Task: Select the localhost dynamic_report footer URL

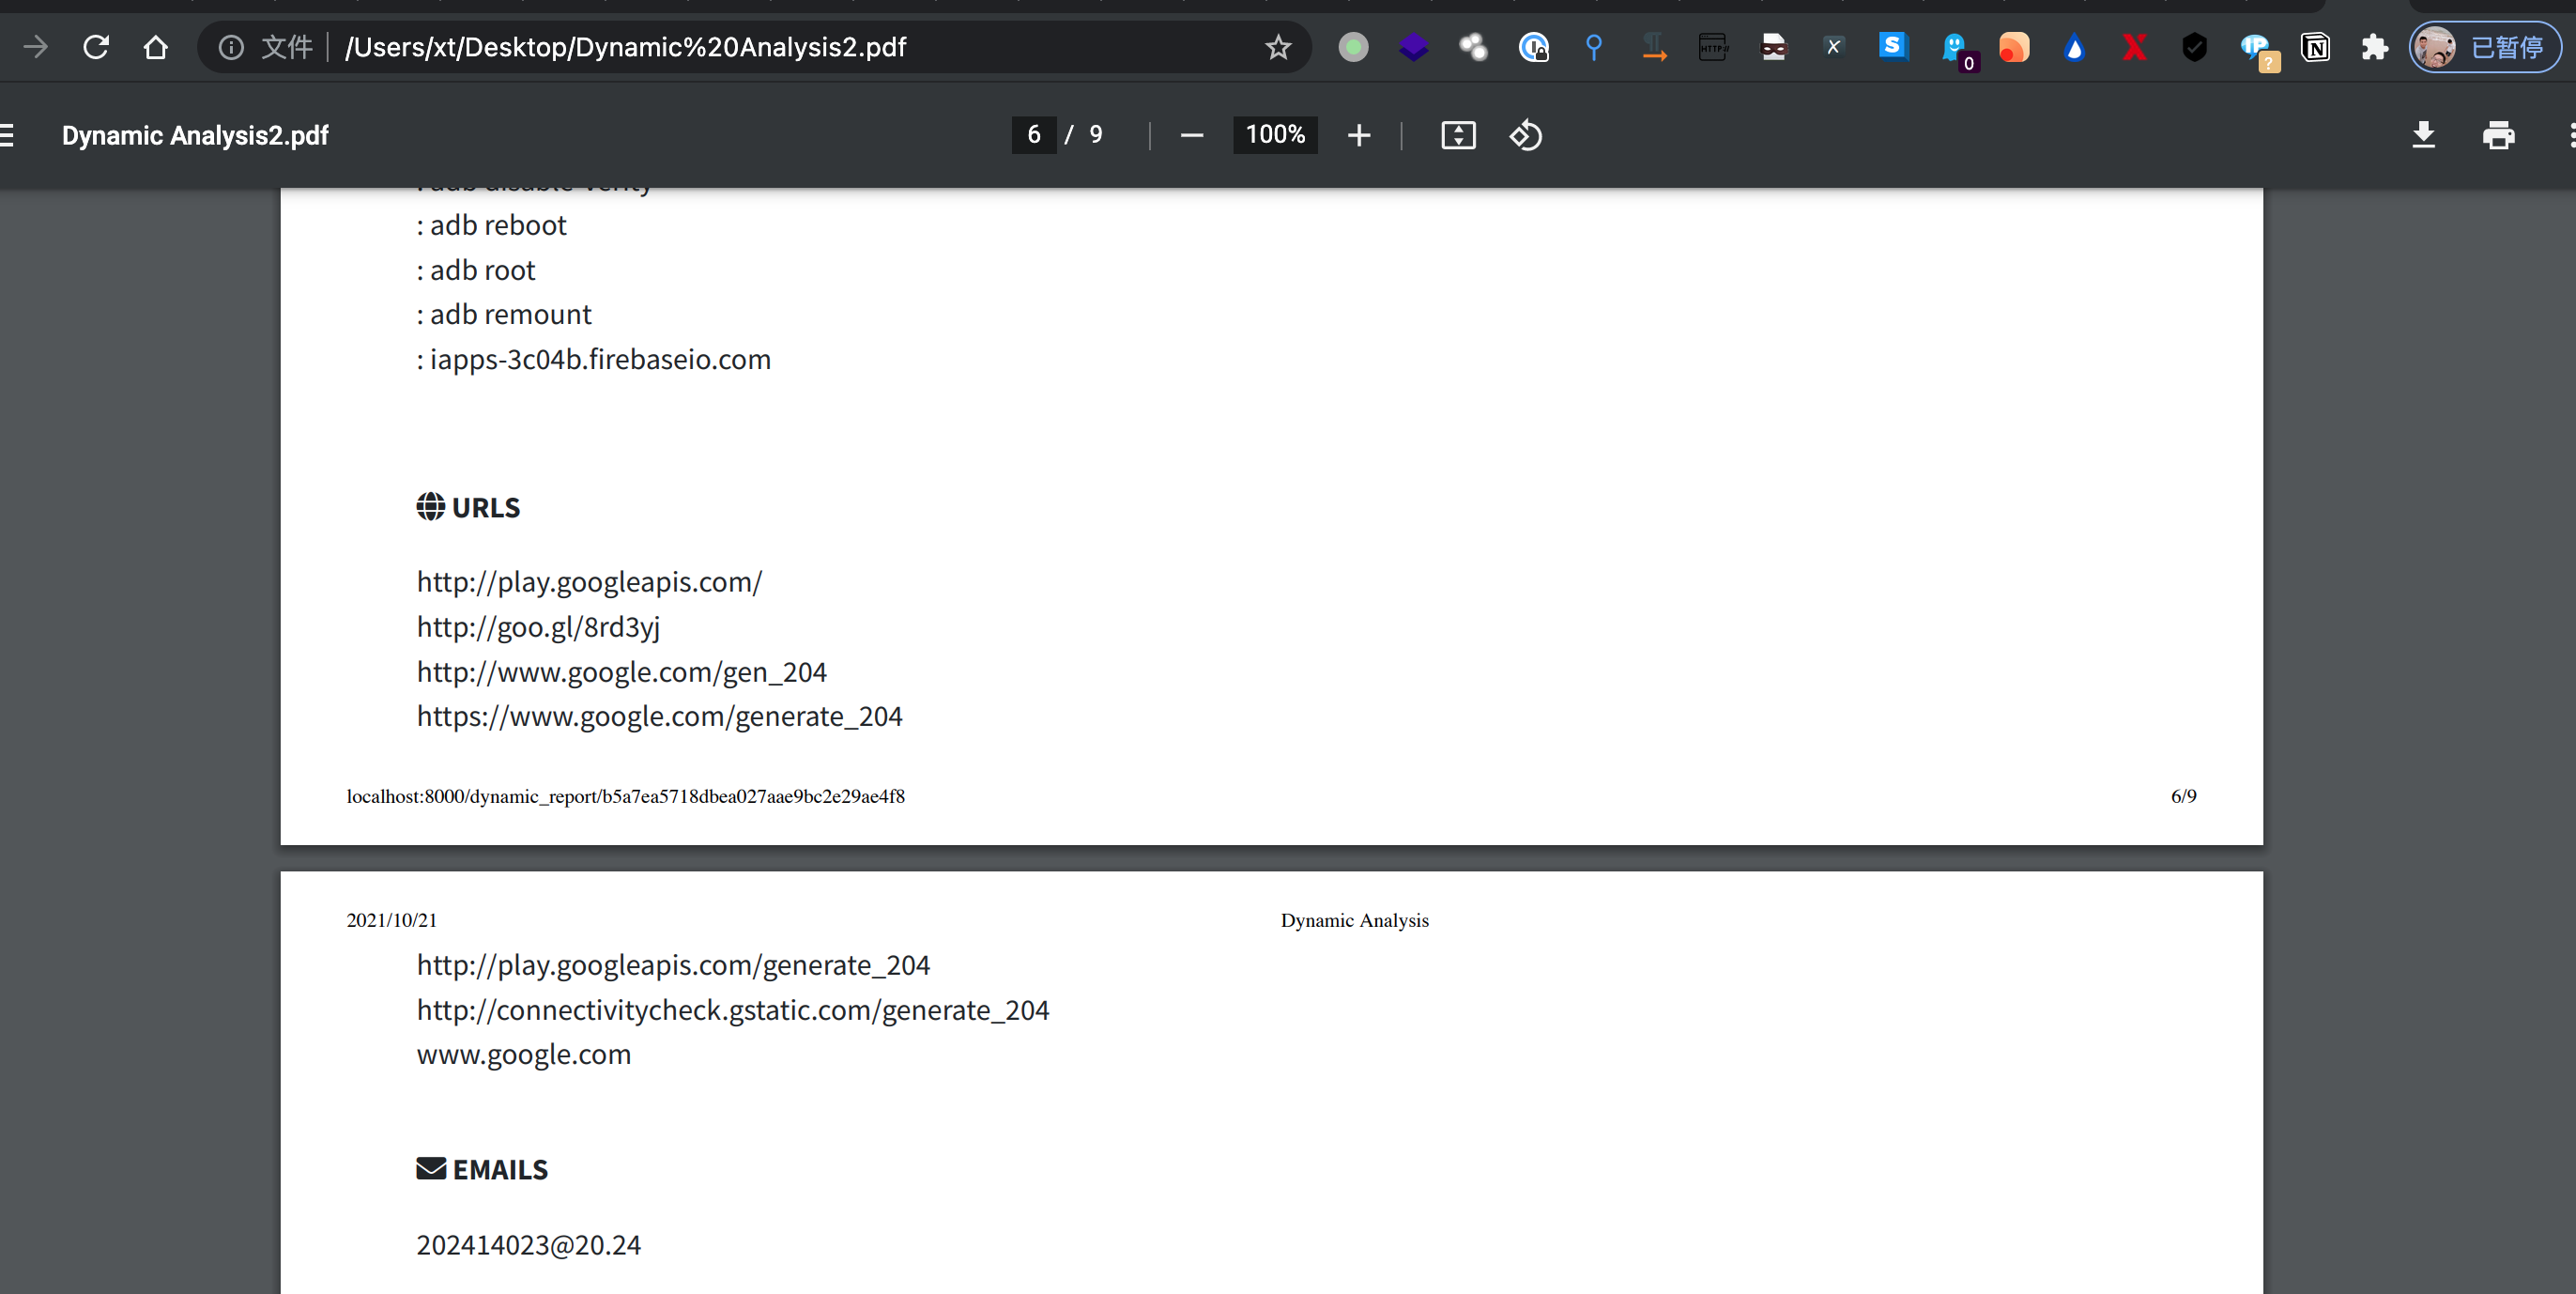Action: click(x=625, y=796)
